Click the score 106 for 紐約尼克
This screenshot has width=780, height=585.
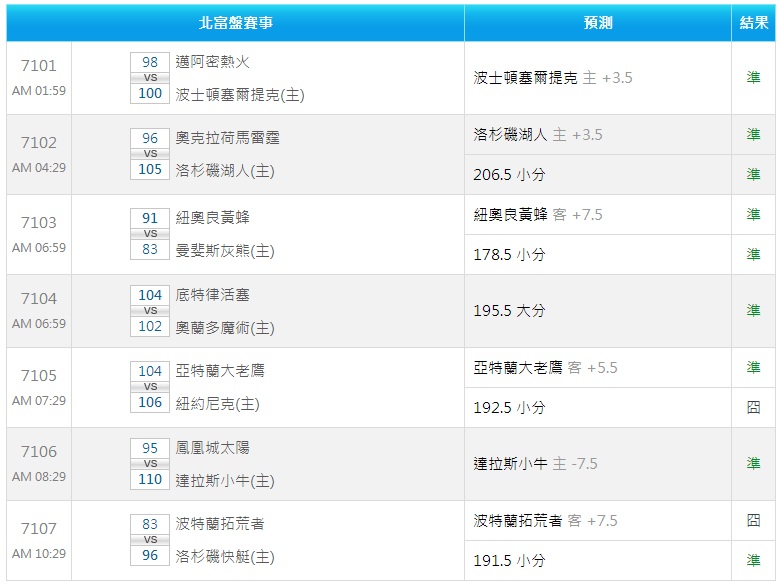pos(150,402)
